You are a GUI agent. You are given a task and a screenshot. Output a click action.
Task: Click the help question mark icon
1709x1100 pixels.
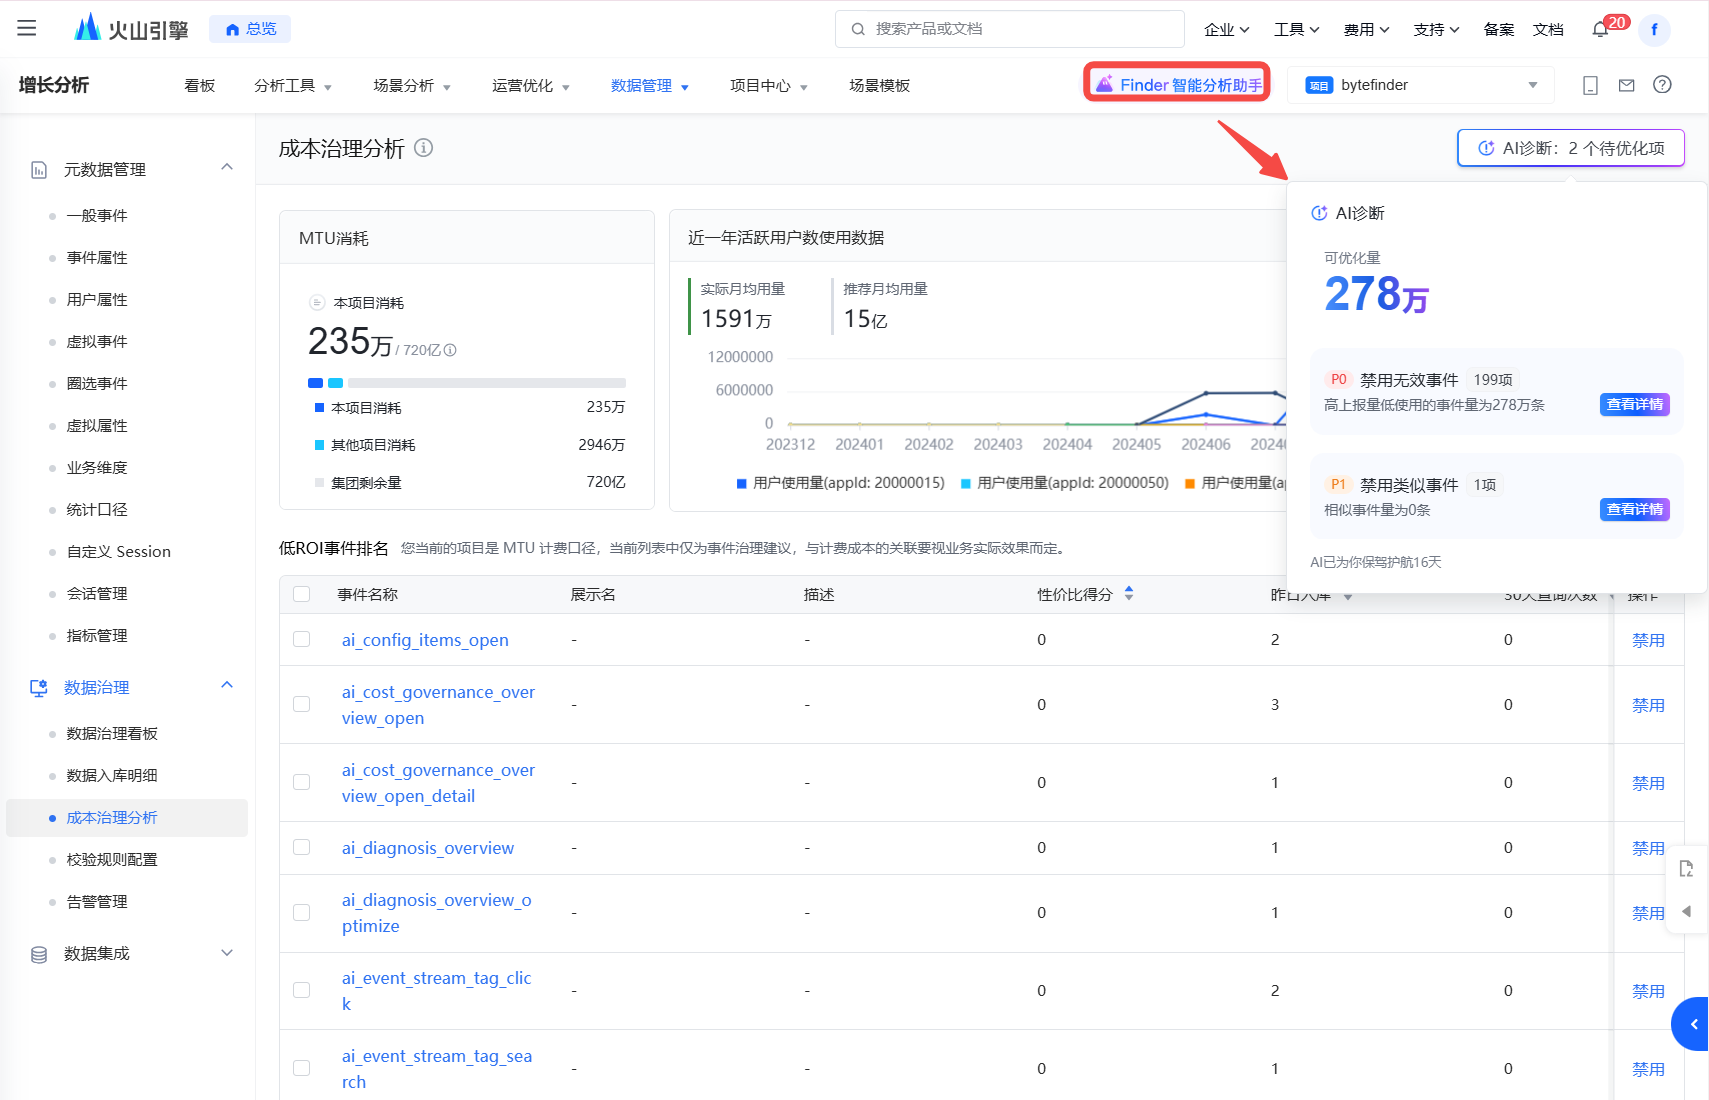tap(1662, 85)
